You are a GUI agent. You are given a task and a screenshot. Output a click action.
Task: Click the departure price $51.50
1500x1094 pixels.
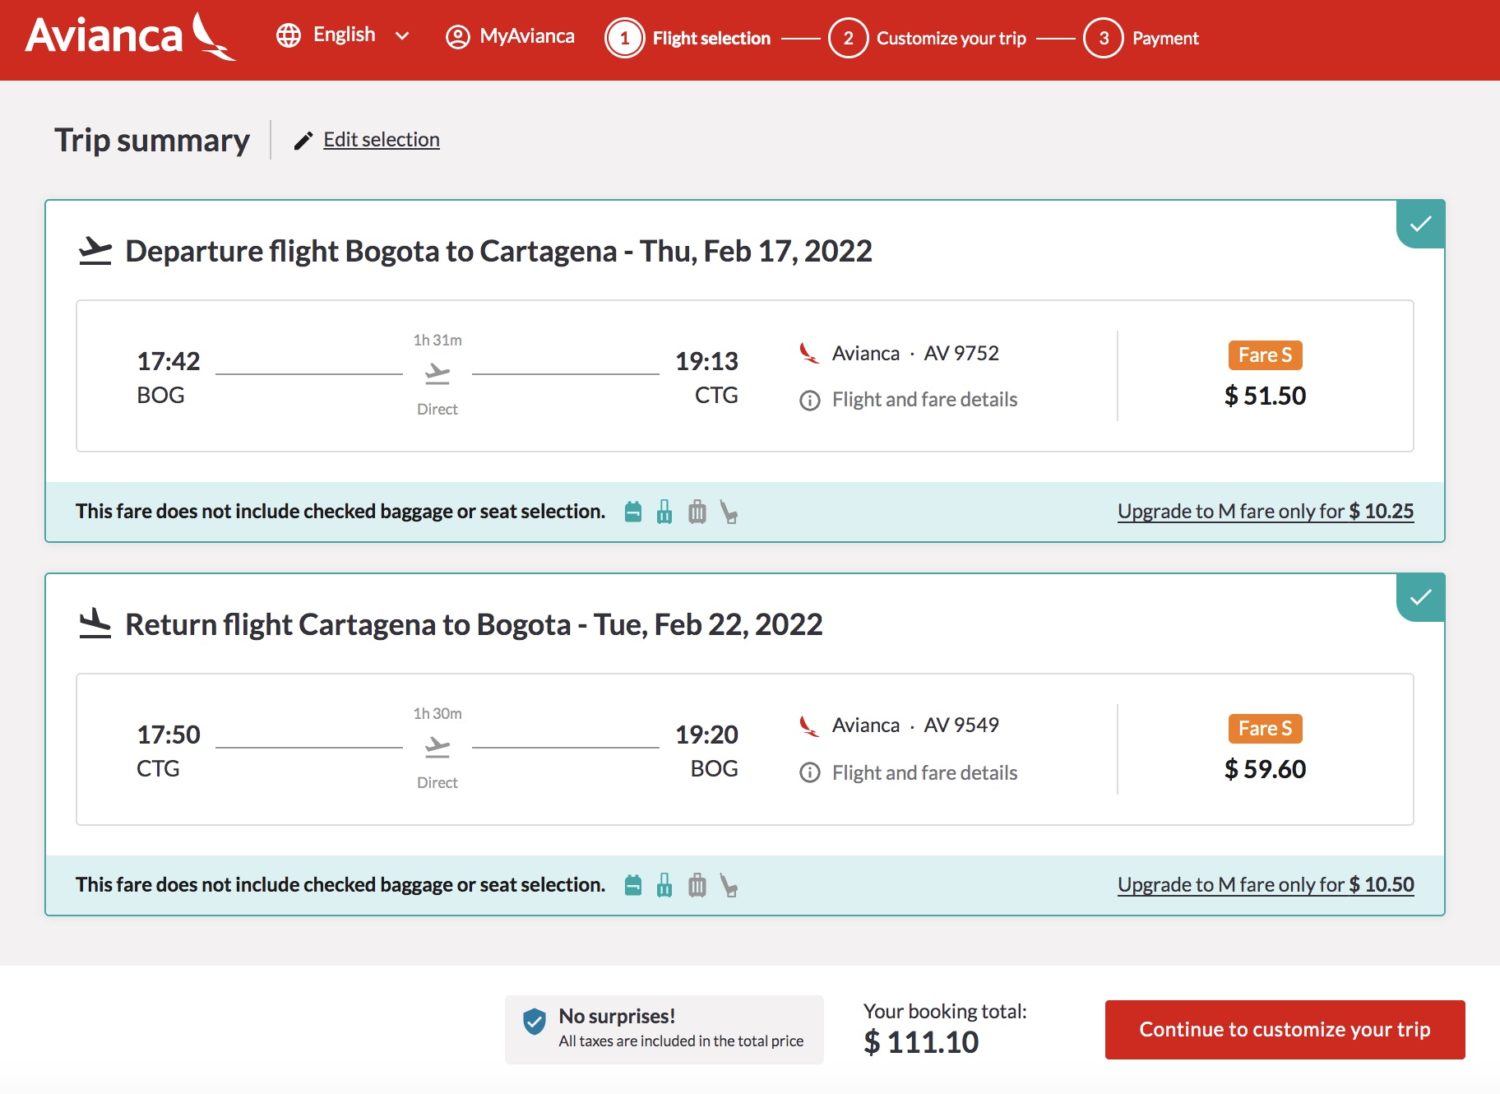(1265, 396)
